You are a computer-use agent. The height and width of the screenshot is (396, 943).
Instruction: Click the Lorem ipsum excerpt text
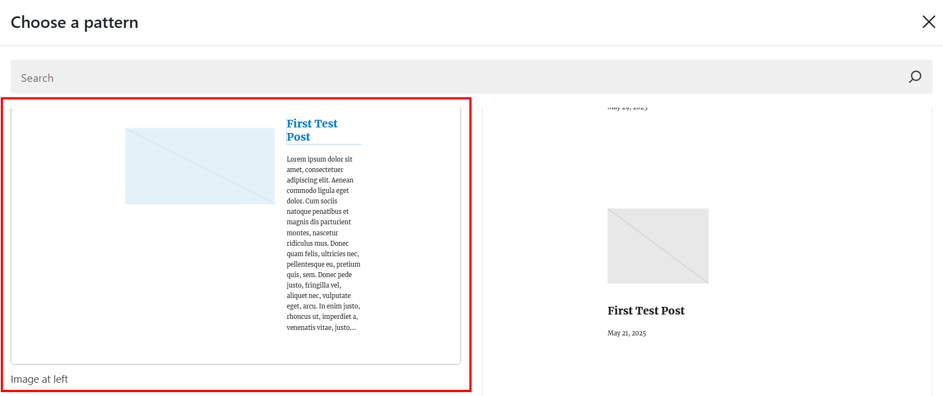pyautogui.click(x=324, y=244)
